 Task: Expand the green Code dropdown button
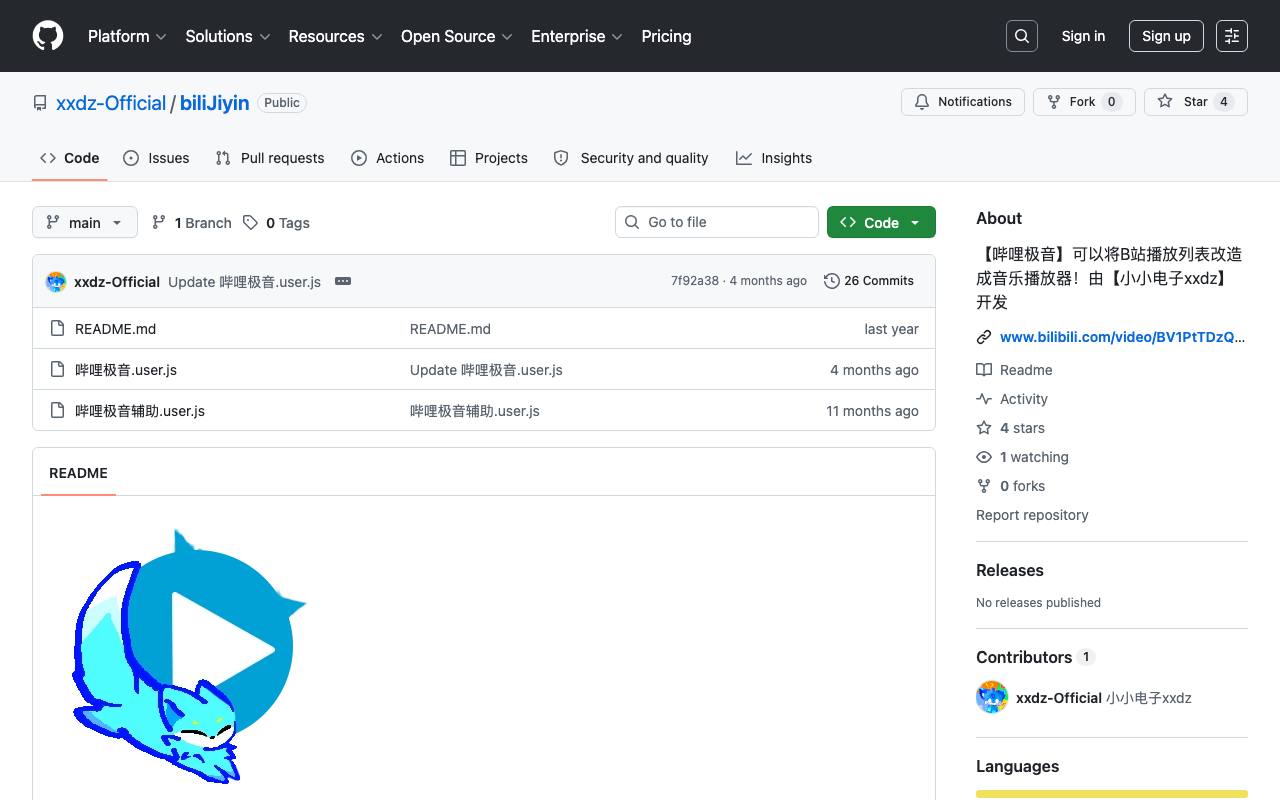tap(881, 222)
